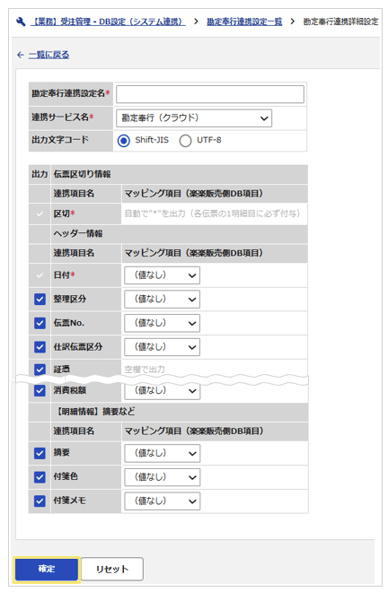Open the 伝票No. mapping dropdown
Viewport: 388px width, 592px height.
pos(162,323)
